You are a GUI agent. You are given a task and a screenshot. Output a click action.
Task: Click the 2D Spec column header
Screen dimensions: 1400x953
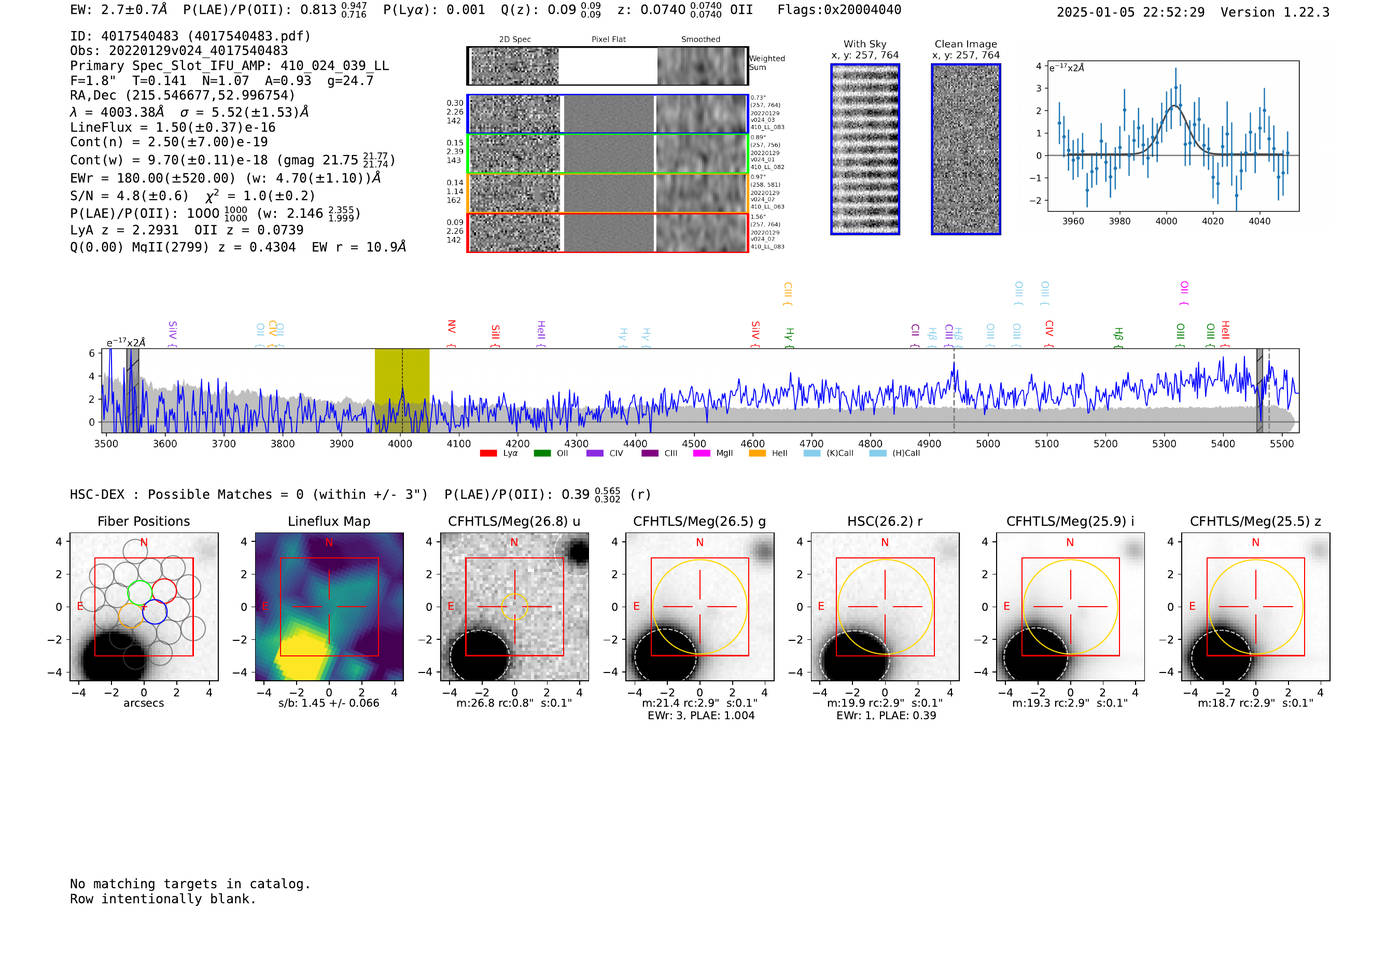click(515, 40)
